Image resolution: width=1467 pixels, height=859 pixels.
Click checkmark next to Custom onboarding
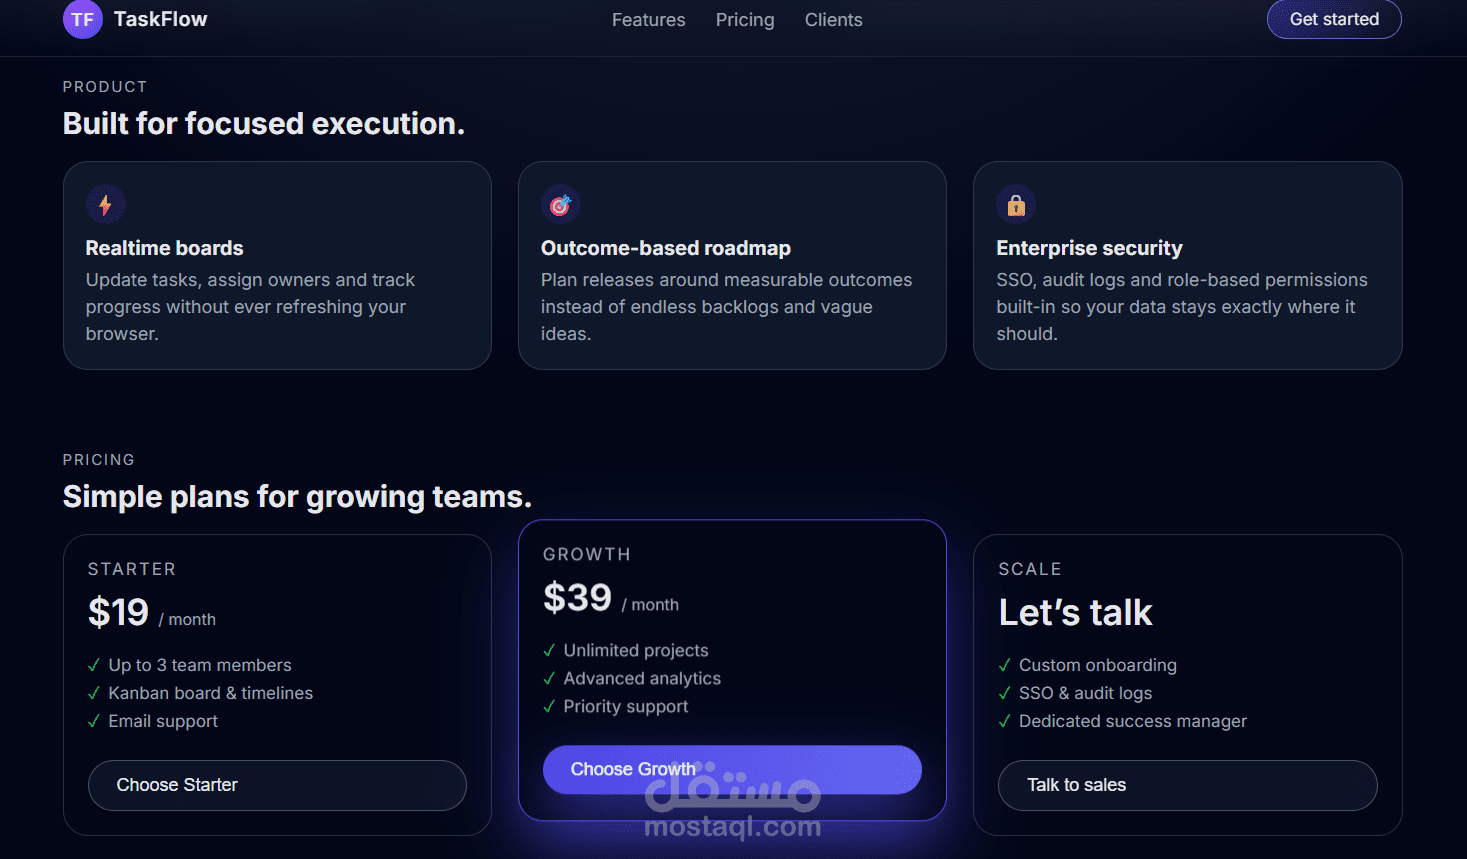tap(1005, 666)
